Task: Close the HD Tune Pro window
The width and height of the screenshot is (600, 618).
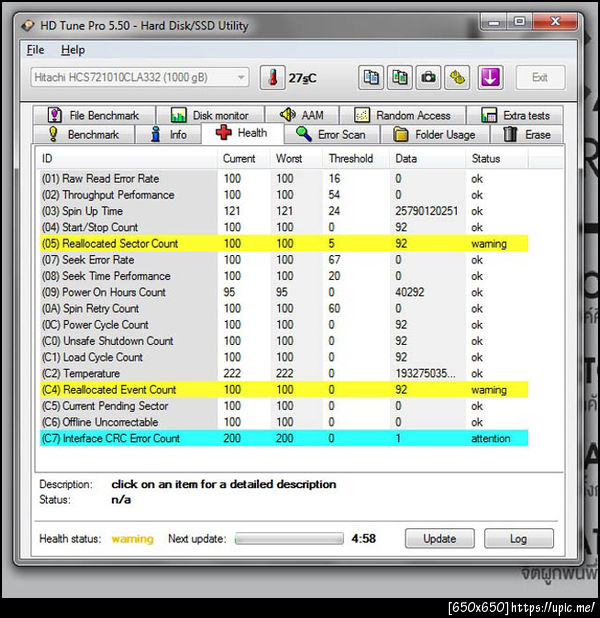Action: pos(555,22)
